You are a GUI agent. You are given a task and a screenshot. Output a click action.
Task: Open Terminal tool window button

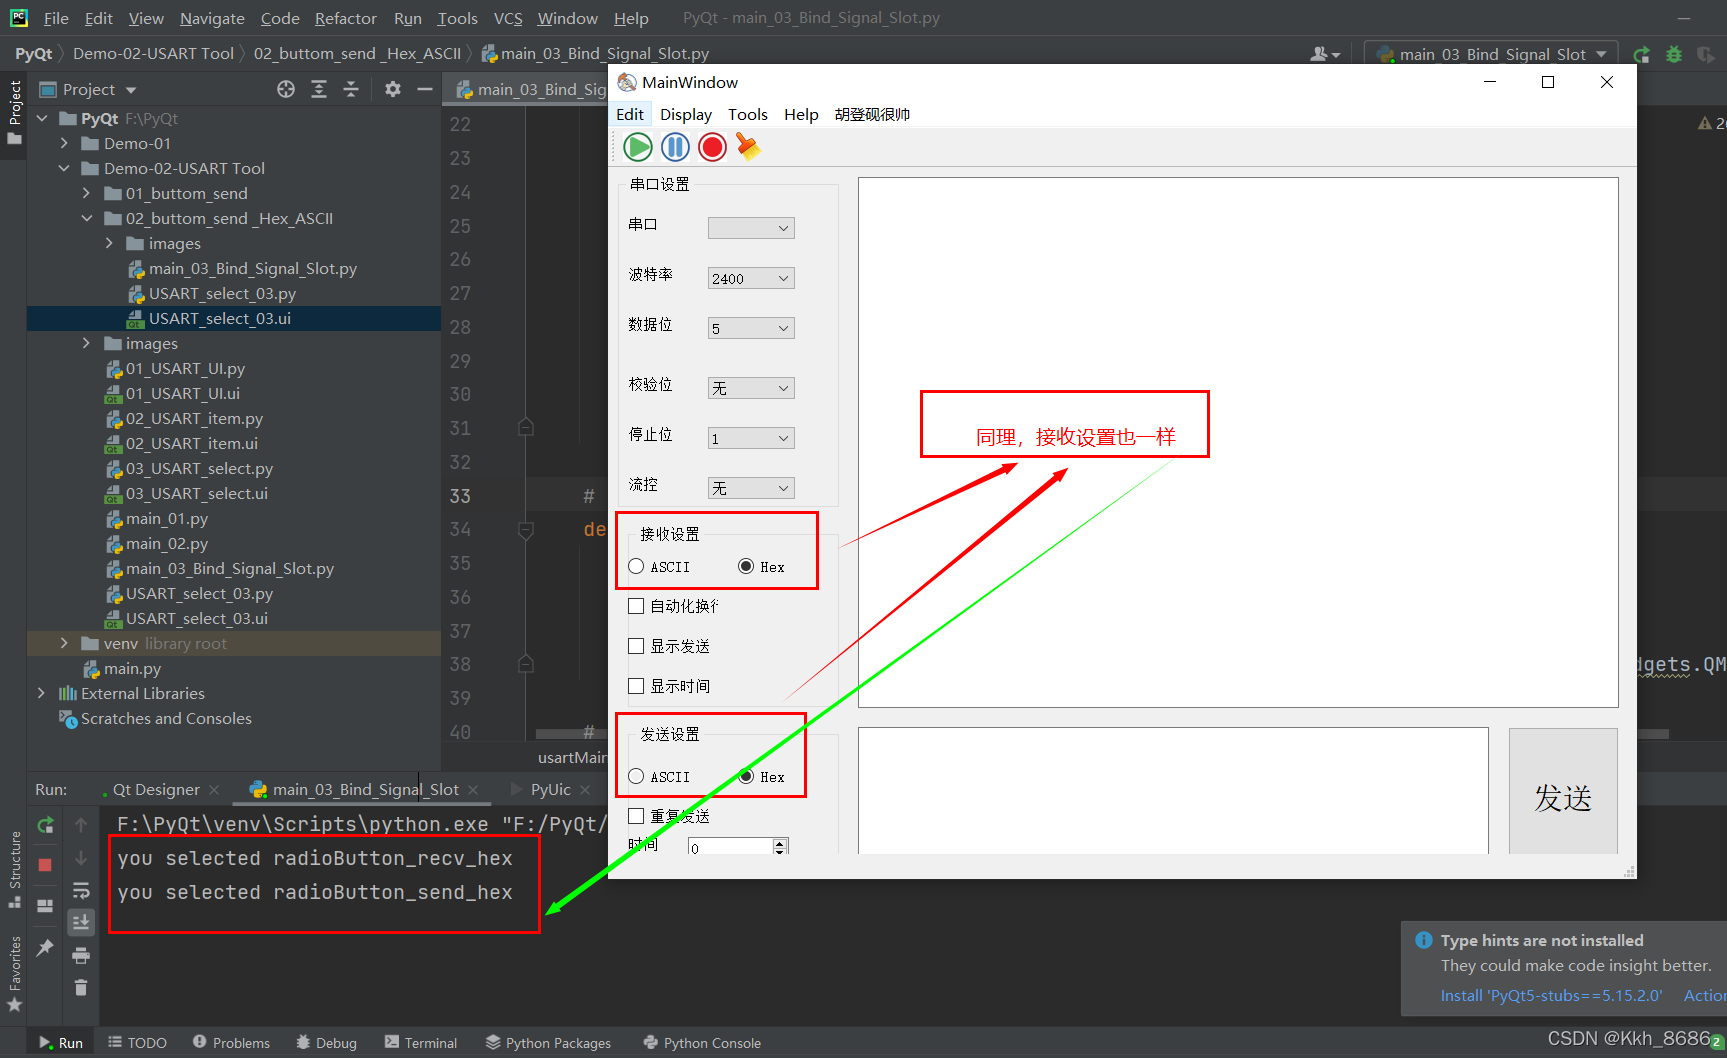click(421, 1043)
